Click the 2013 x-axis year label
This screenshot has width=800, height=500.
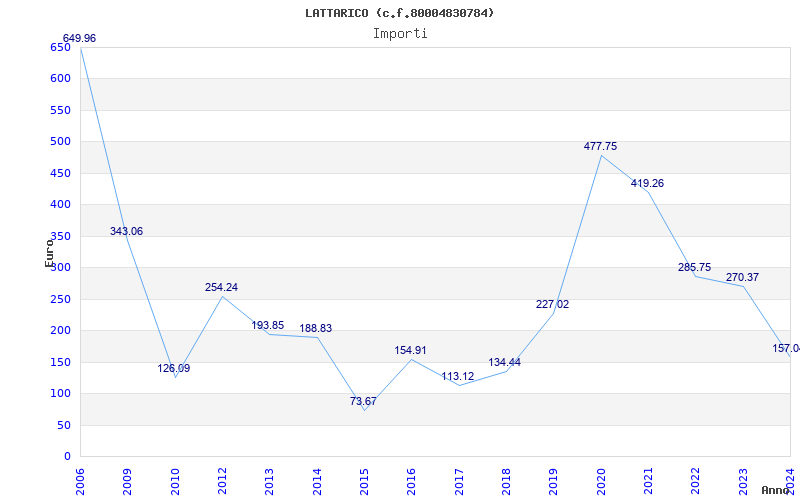point(269,481)
